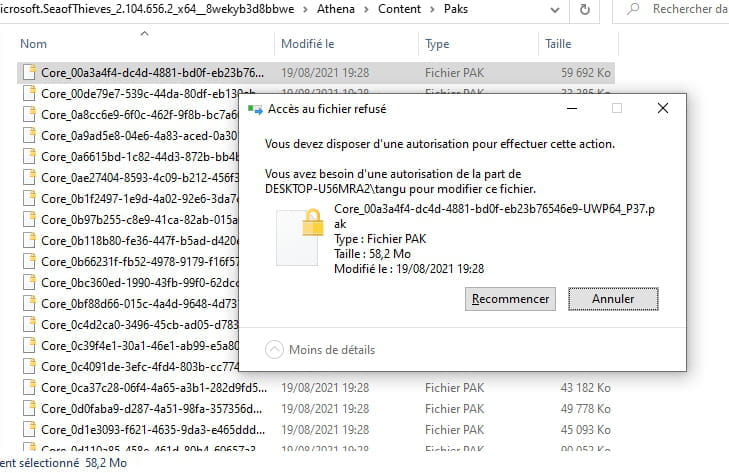Sort files by the Nom column header
The image size is (729, 473).
pyautogui.click(x=34, y=44)
